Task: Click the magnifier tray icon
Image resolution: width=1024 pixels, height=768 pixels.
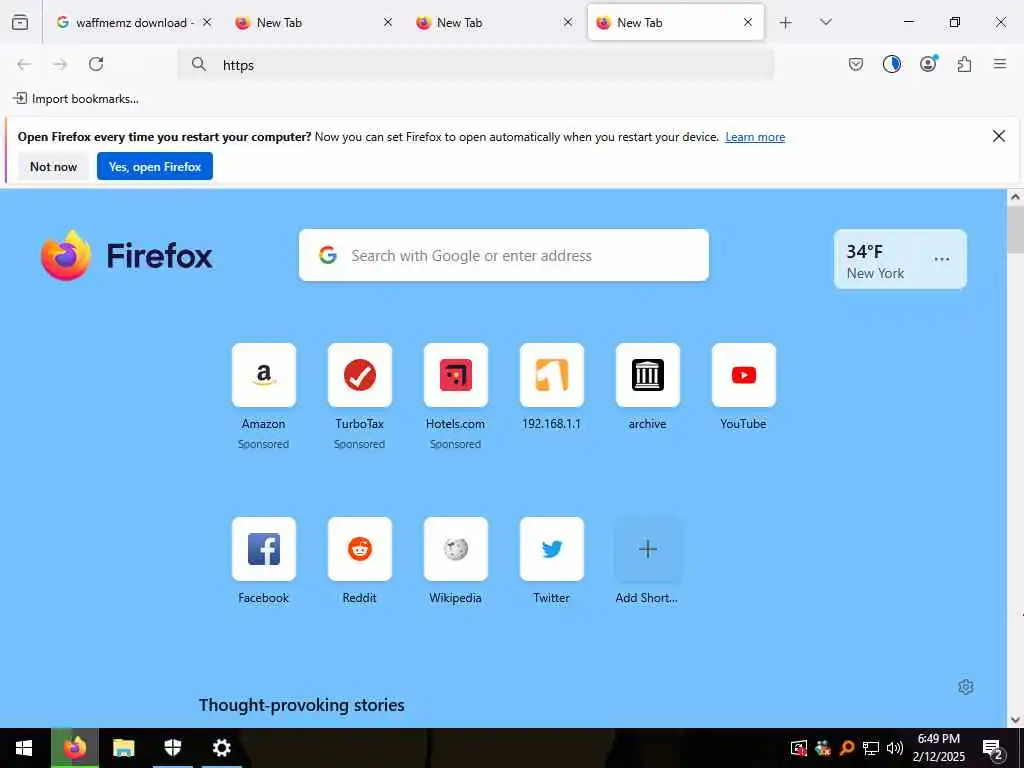Action: [847, 748]
